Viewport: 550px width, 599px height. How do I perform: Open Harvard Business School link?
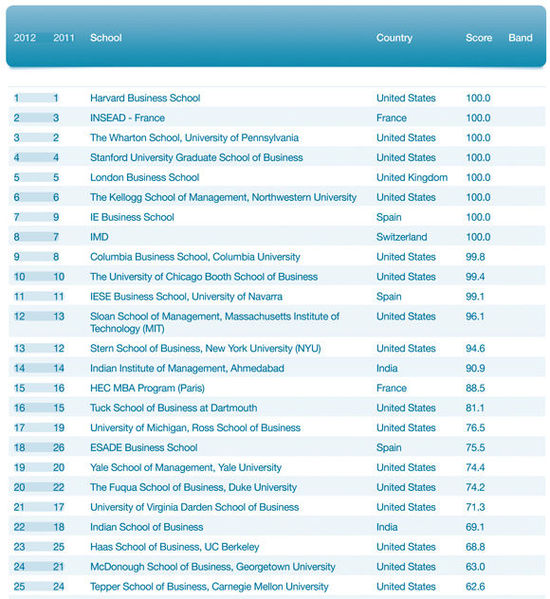point(145,98)
